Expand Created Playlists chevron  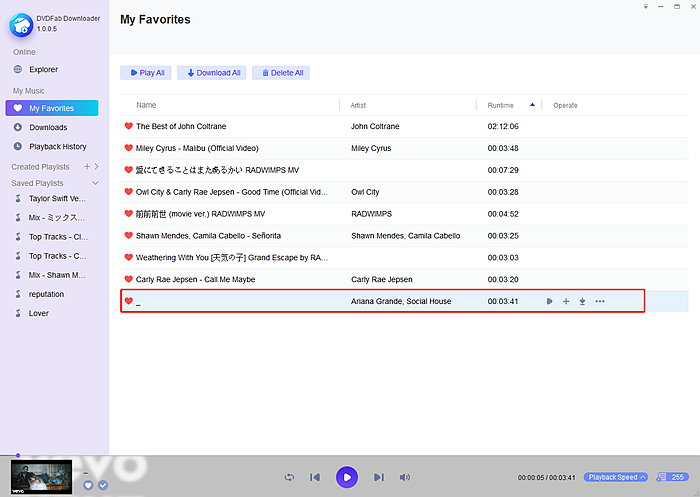point(96,167)
